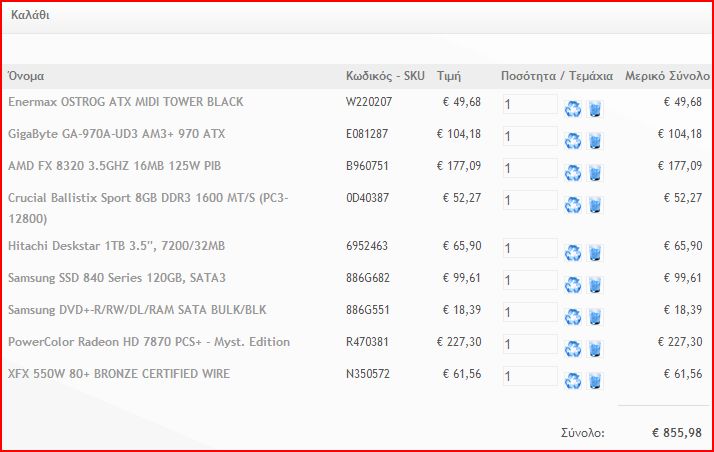Focus quantity input for Samsung DVD+-R/RW drive
Screen dimensions: 714x452
click(530, 312)
